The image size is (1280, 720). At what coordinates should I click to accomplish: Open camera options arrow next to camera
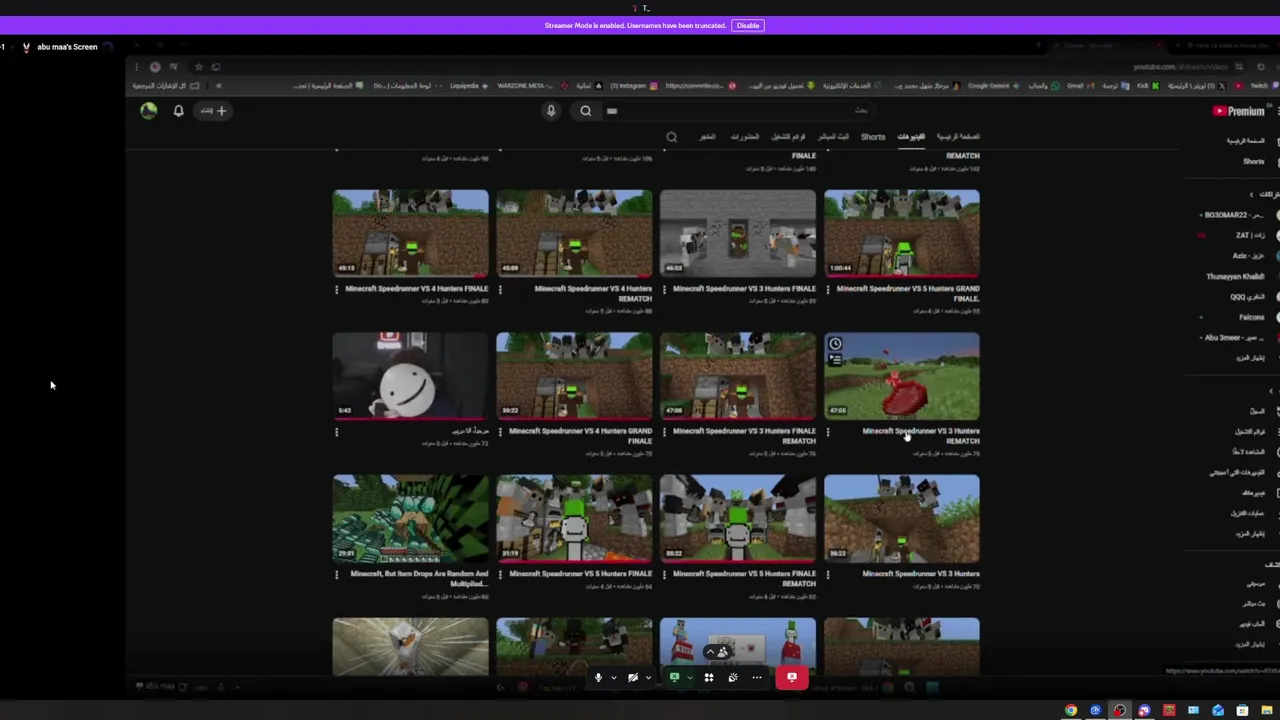click(x=648, y=678)
